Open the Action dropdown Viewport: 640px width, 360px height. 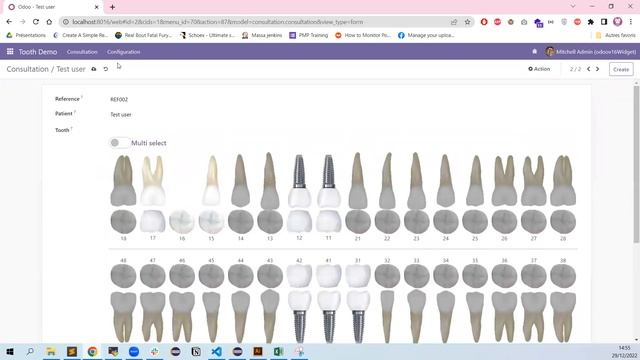(x=539, y=69)
